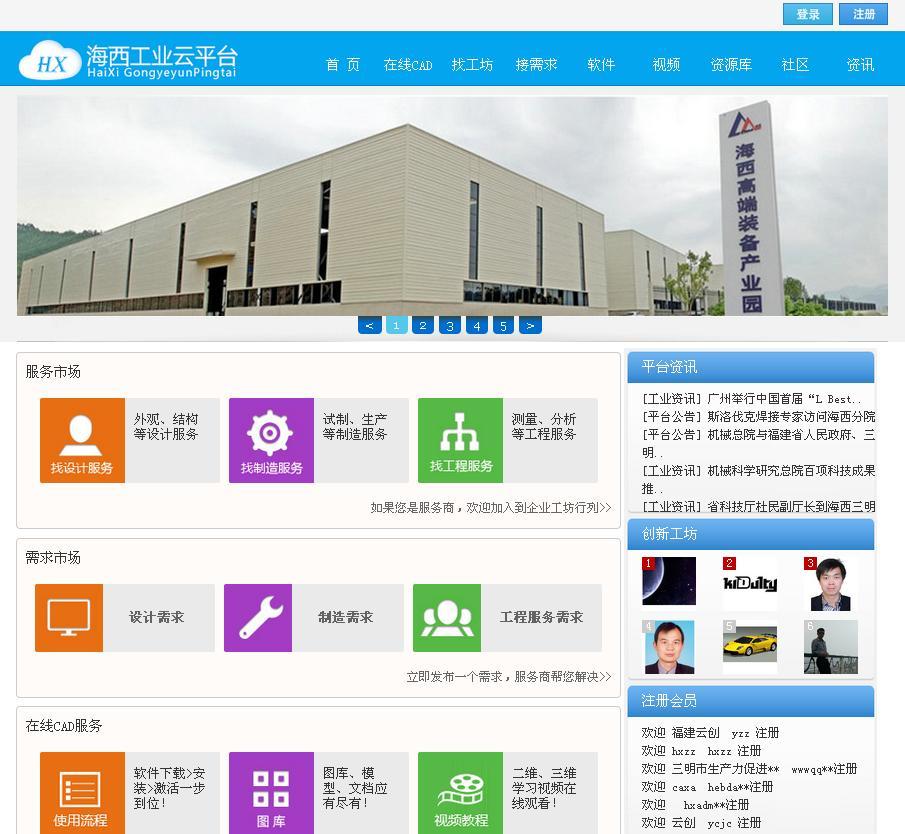Click the orange monitor icon for 设计需求
Image resolution: width=905 pixels, height=834 pixels.
coord(69,618)
